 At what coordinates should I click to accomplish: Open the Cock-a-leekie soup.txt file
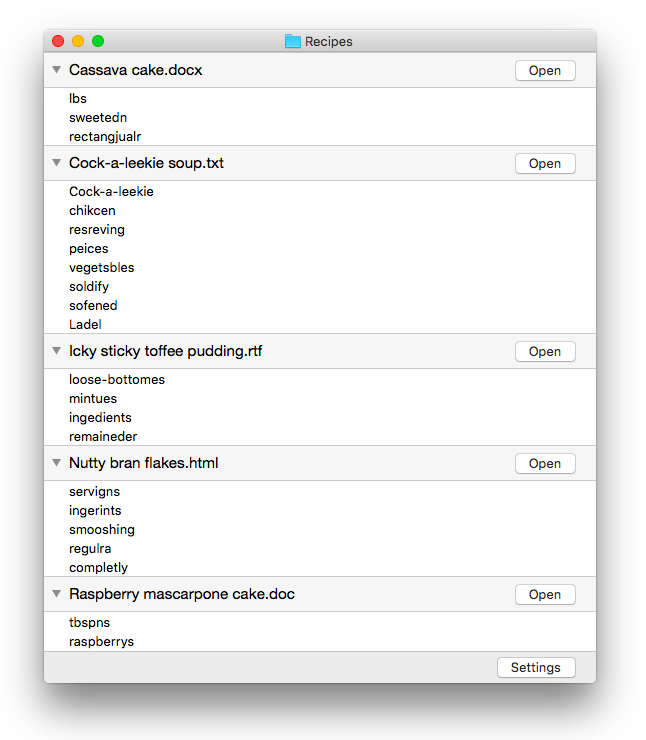[x=545, y=163]
